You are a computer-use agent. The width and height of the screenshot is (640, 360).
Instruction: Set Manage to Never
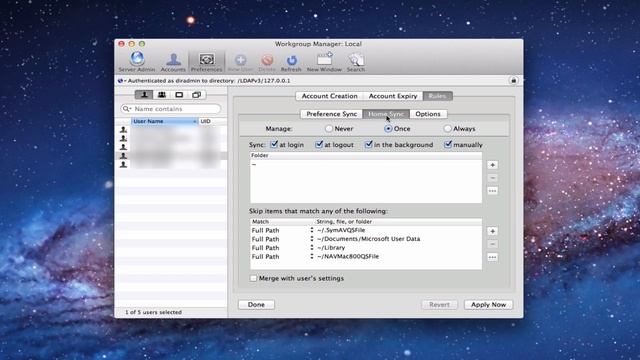click(329, 129)
